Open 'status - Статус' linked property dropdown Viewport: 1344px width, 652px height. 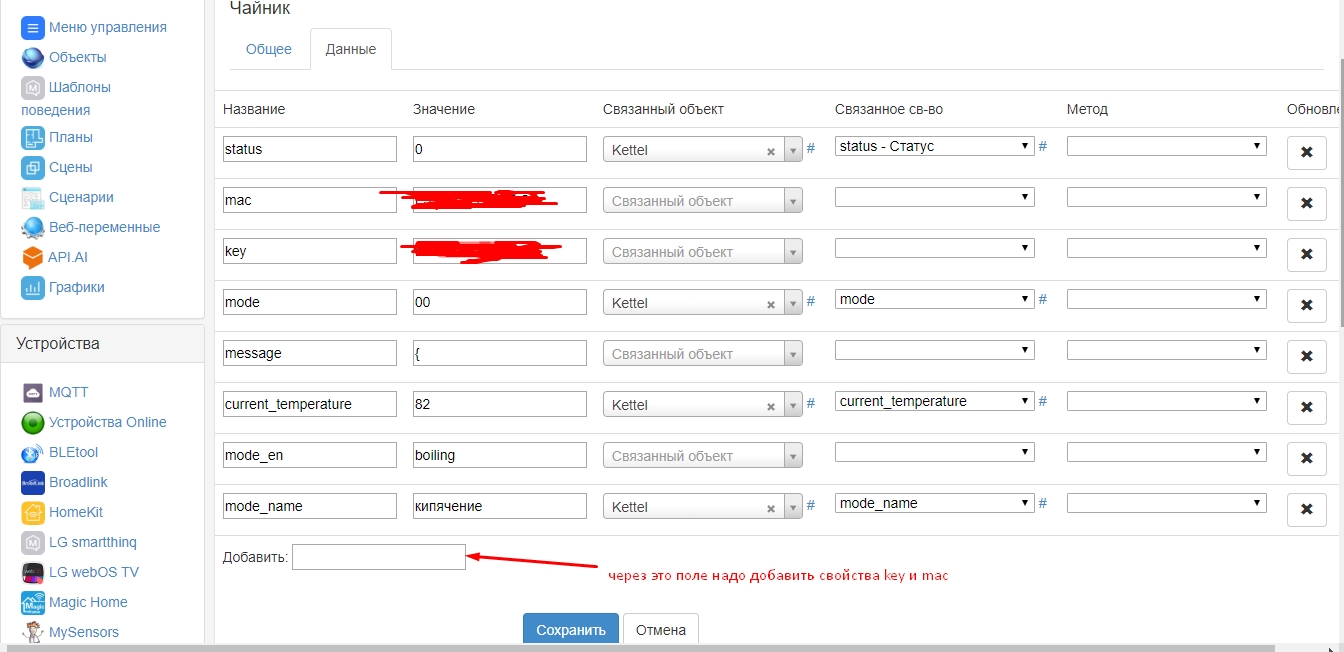click(x=935, y=146)
